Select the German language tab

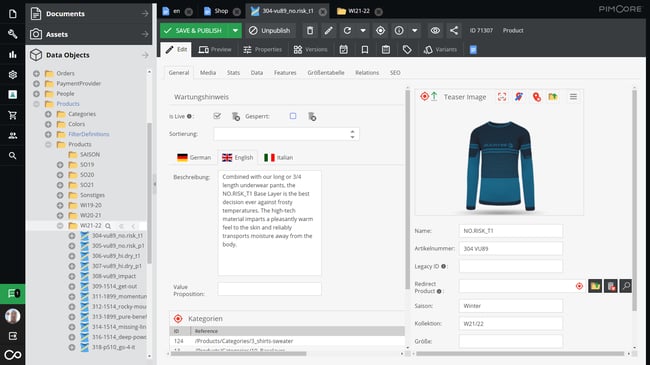[x=194, y=158]
